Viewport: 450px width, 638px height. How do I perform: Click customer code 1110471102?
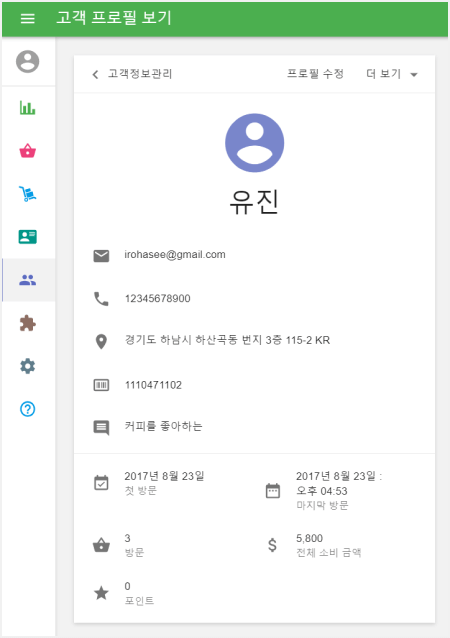coord(153,385)
